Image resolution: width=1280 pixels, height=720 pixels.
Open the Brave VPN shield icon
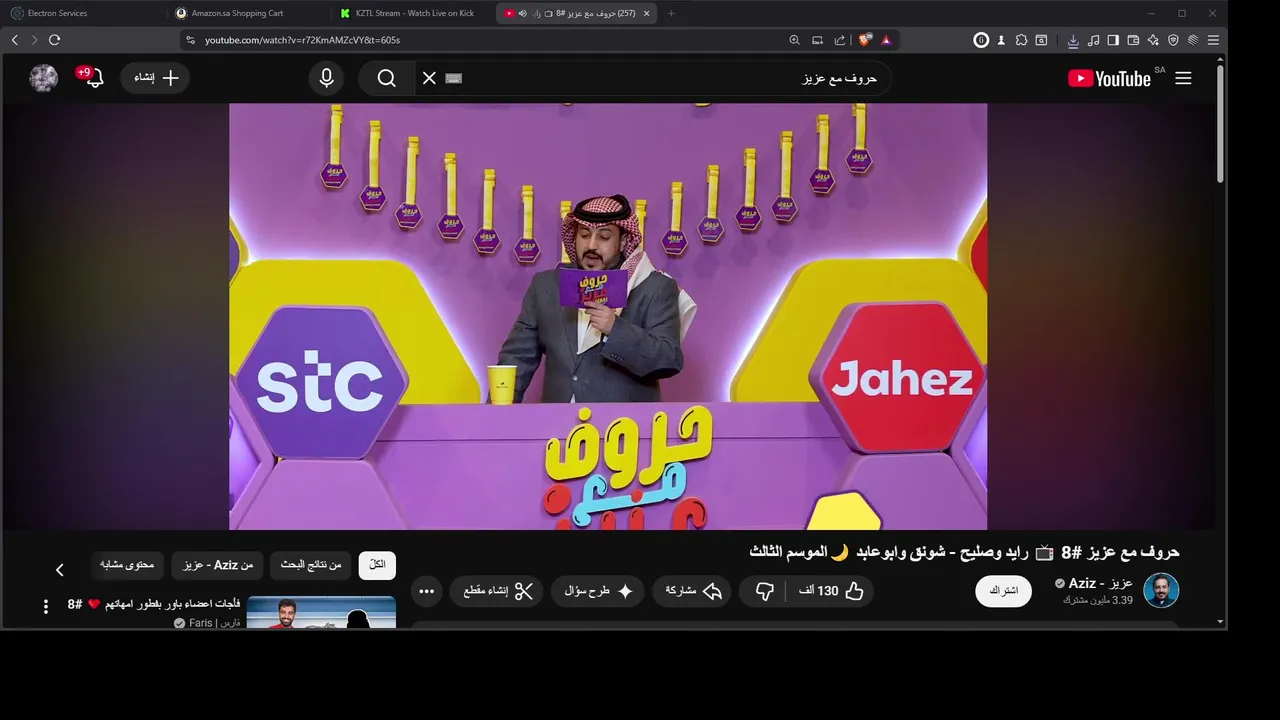click(1173, 40)
